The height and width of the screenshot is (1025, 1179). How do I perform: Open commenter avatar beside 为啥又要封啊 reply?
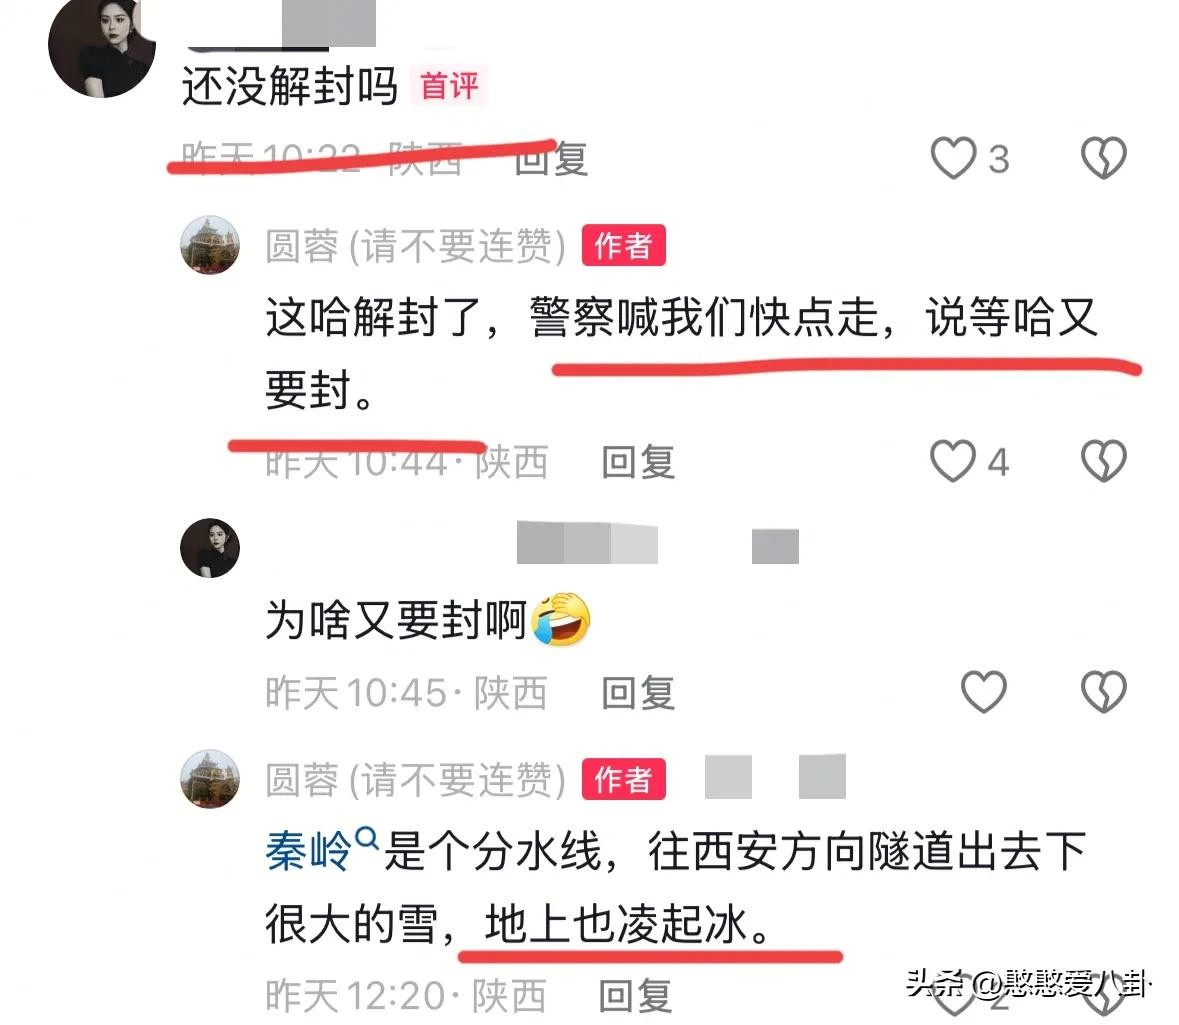[210, 547]
